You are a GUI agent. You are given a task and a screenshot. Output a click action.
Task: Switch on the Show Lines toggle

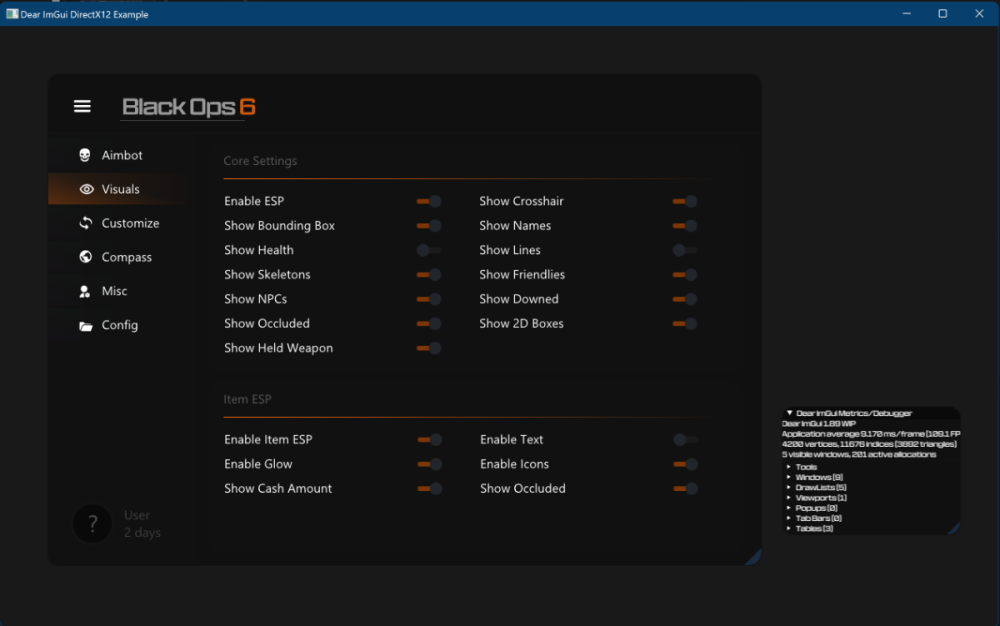click(685, 250)
